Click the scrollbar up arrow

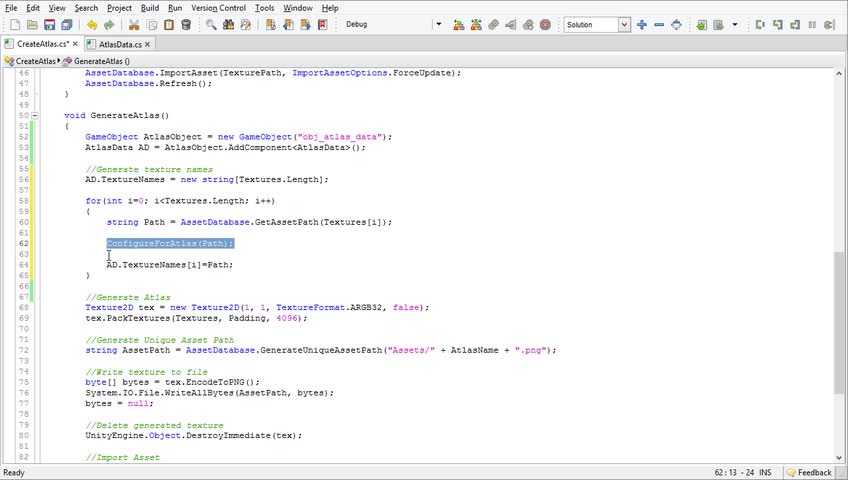click(x=839, y=74)
